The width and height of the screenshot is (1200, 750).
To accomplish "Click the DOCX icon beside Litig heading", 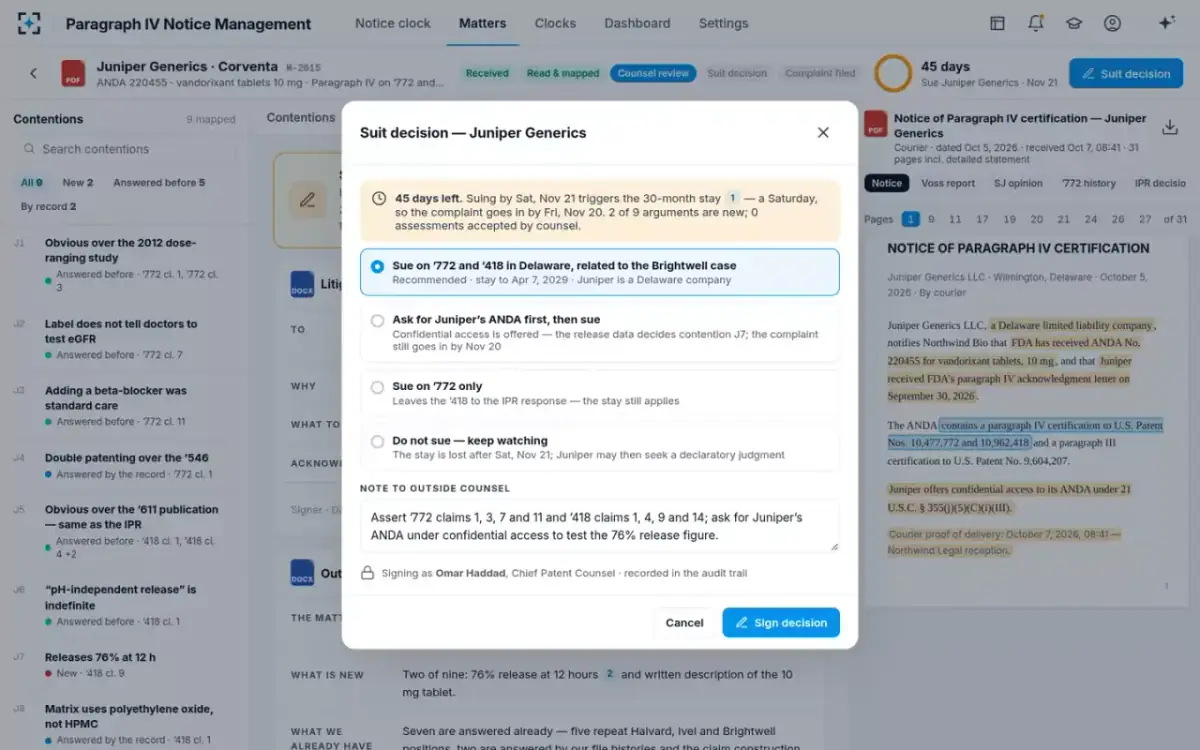I will (x=302, y=283).
